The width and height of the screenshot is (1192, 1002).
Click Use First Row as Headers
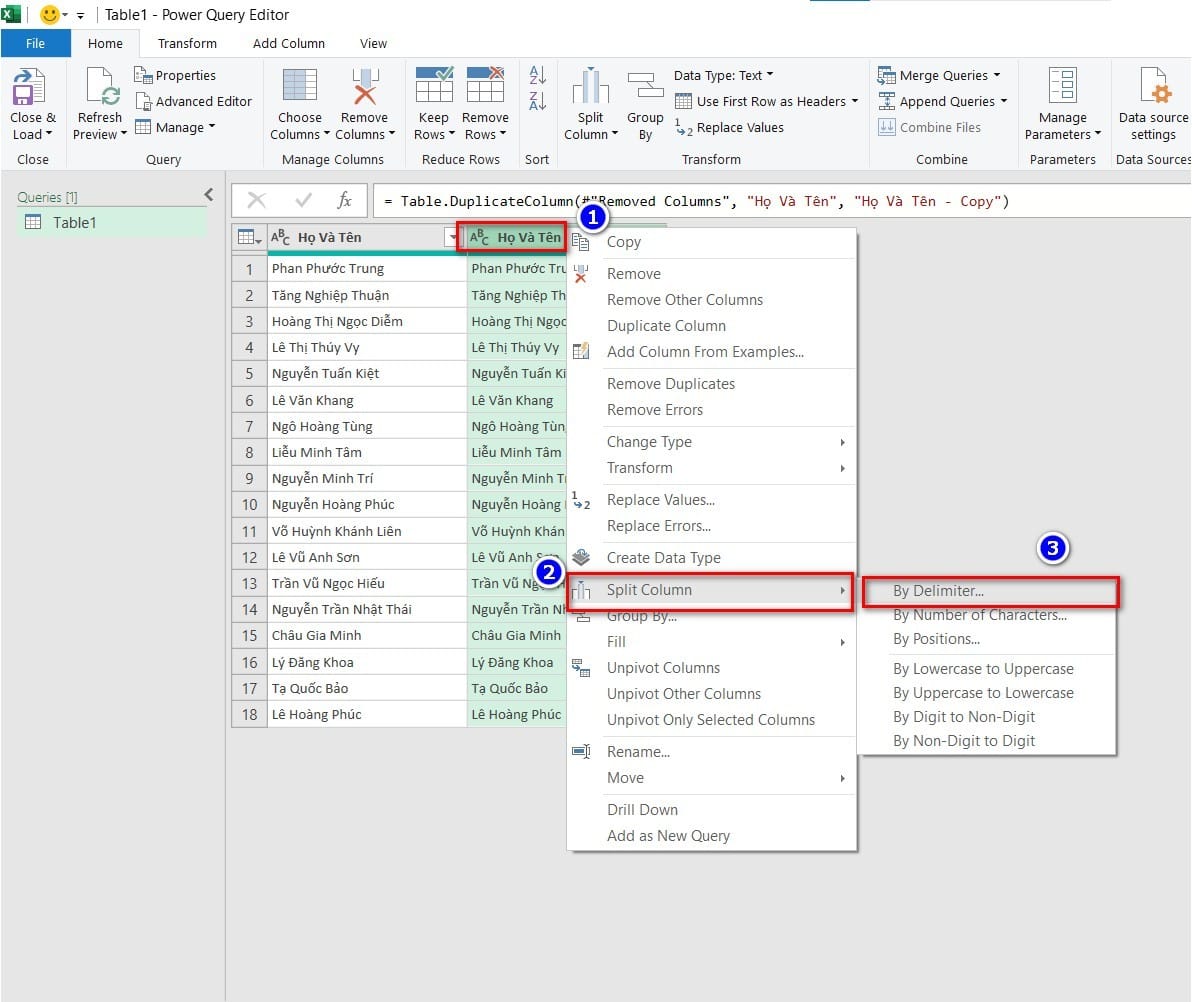click(x=770, y=101)
